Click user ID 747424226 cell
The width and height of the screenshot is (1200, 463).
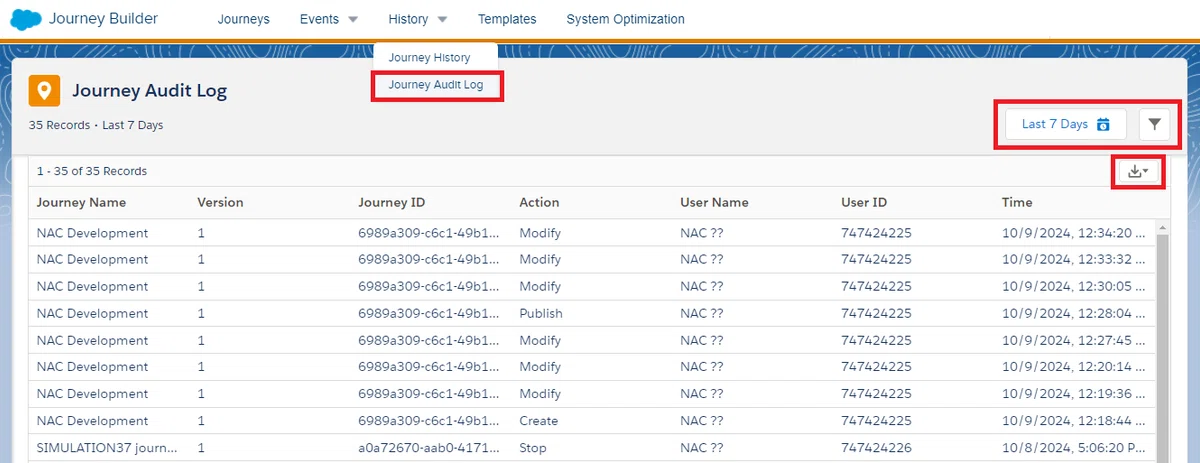(x=876, y=448)
